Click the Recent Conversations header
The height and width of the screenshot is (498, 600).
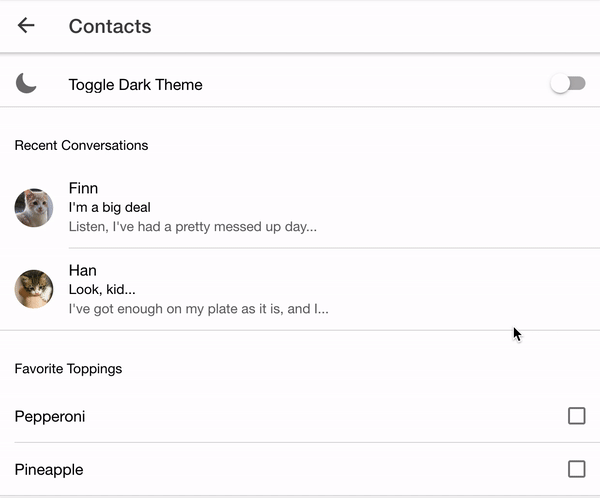(x=81, y=145)
